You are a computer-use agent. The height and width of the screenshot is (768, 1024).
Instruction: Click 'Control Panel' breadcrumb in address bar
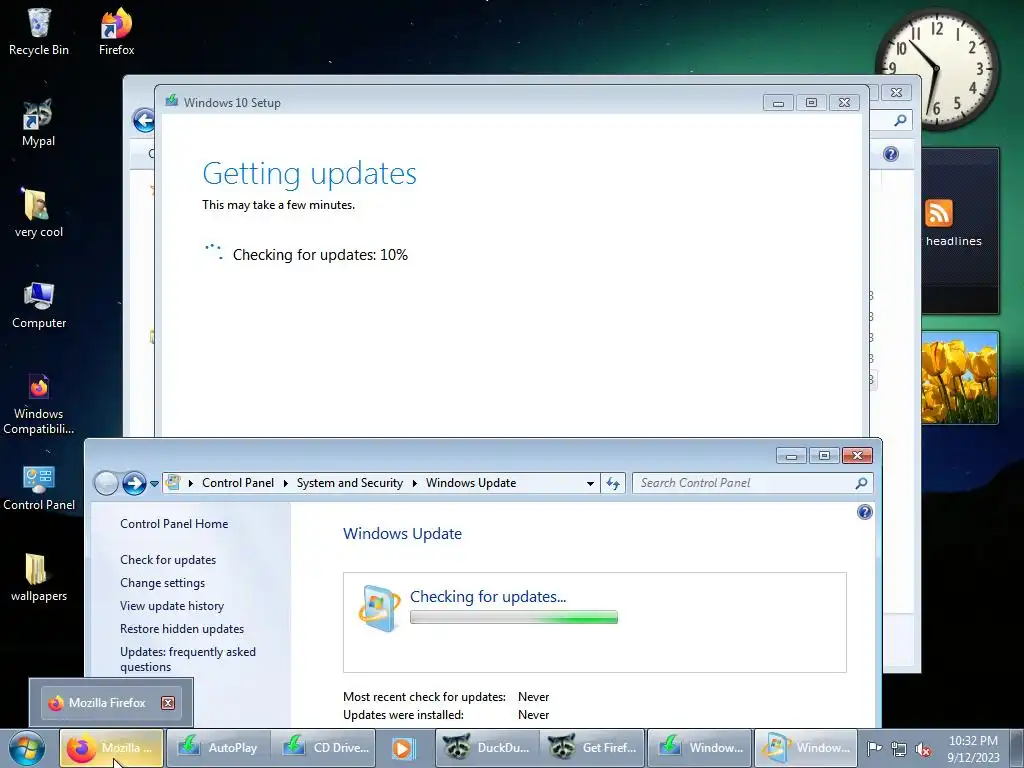point(238,483)
